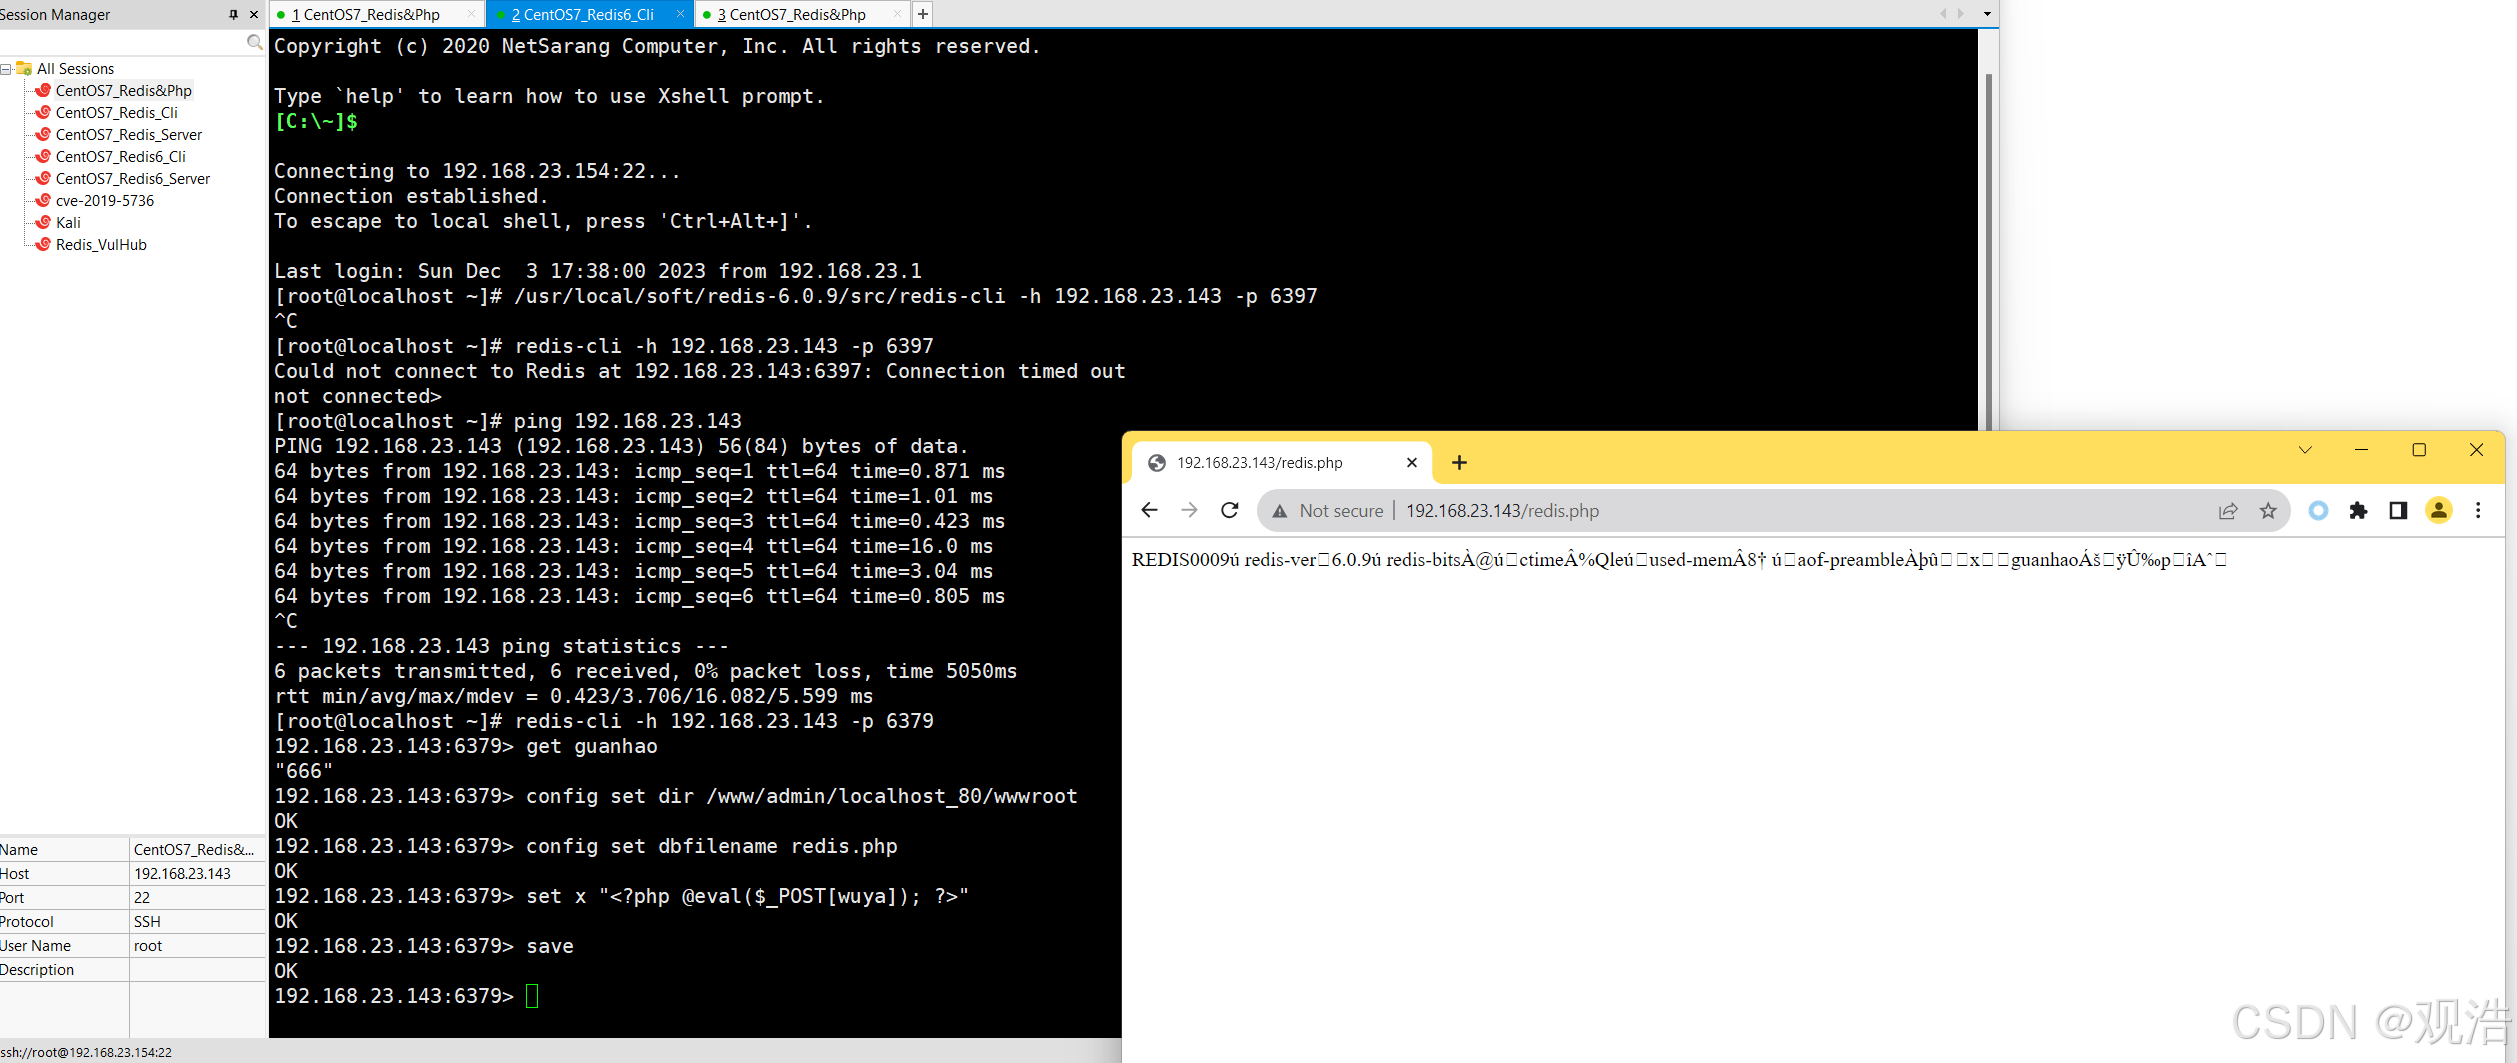The height and width of the screenshot is (1063, 2517).
Task: Reload the redis.php page
Action: pyautogui.click(x=1230, y=511)
